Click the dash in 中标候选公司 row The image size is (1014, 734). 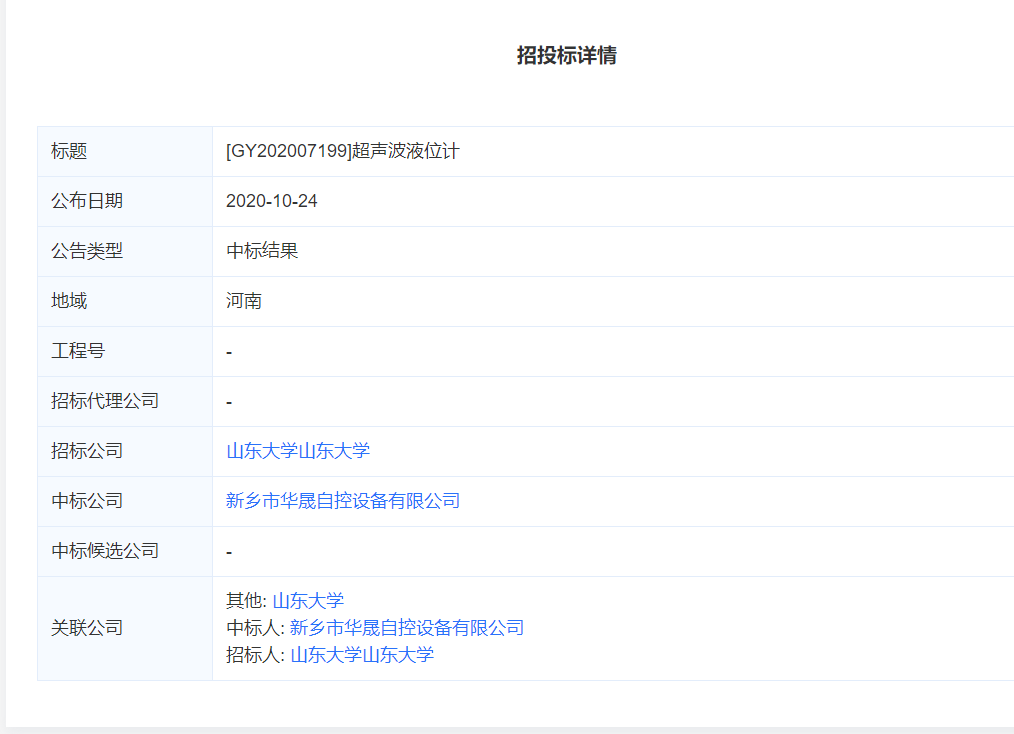tap(229, 553)
